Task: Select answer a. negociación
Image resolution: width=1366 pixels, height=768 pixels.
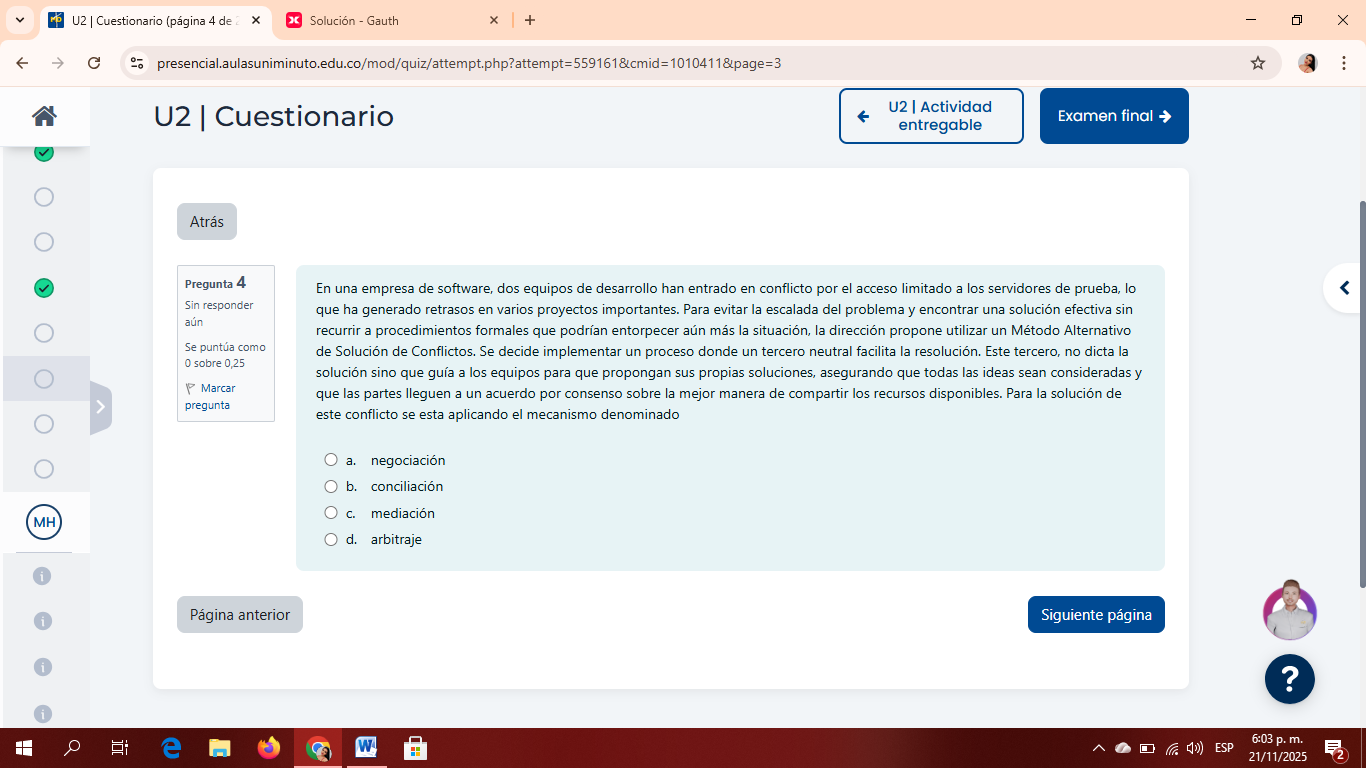Action: pyautogui.click(x=331, y=460)
